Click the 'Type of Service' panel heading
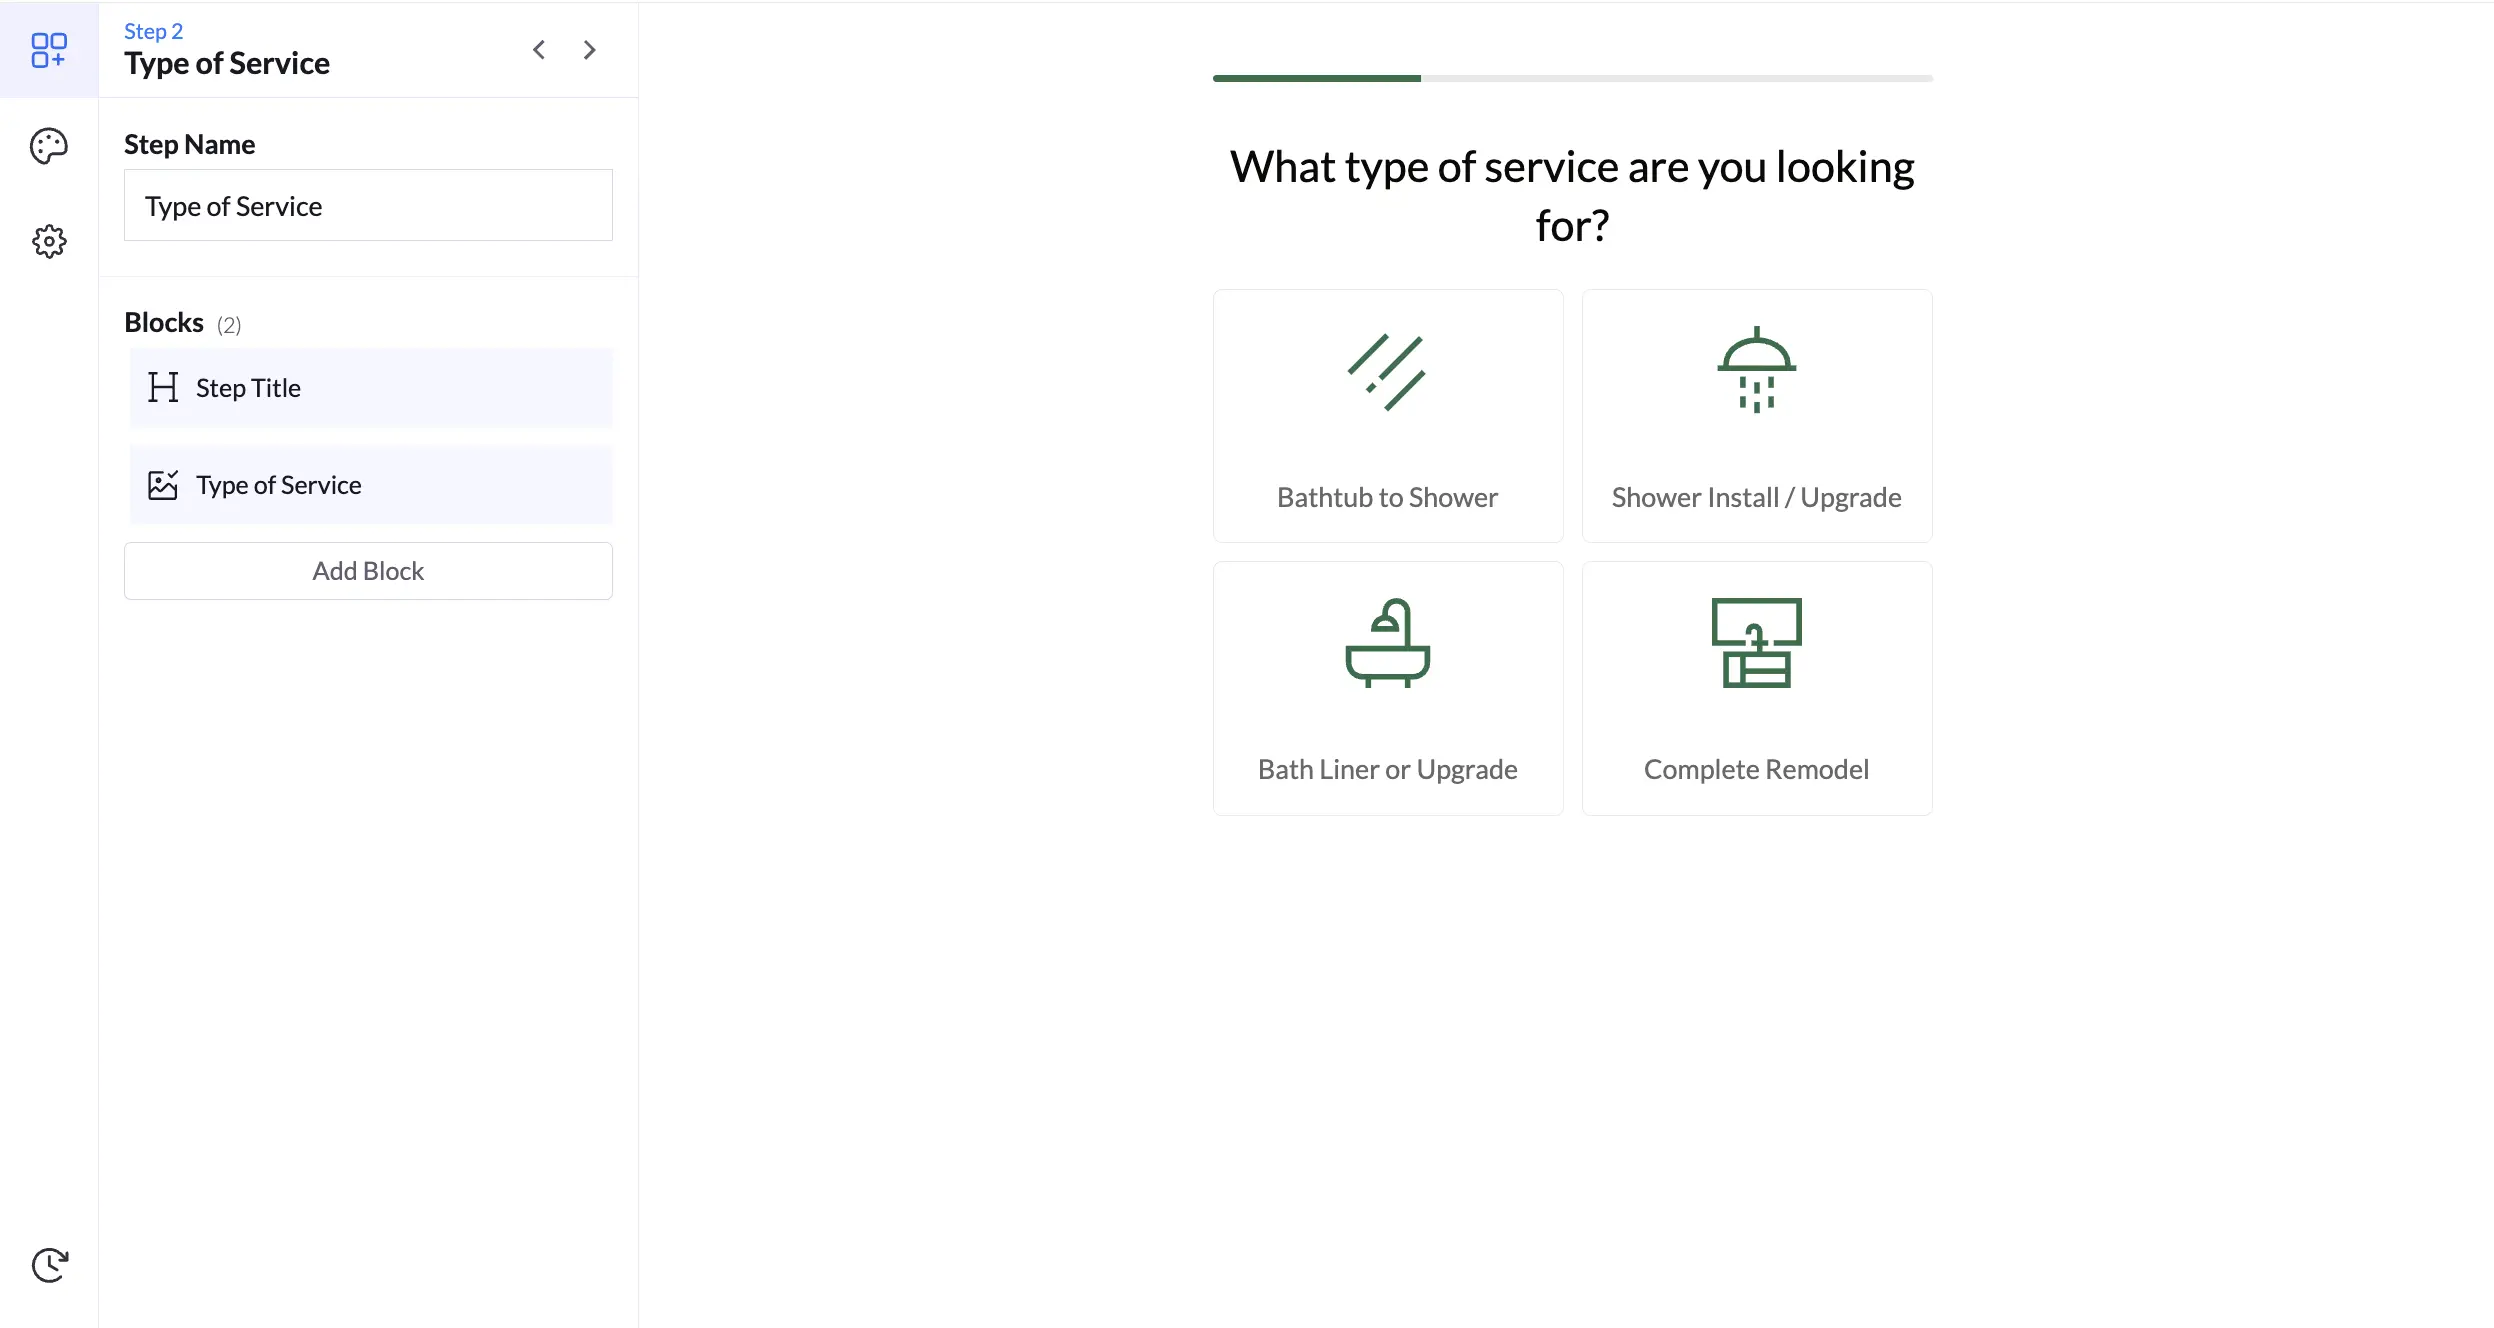 click(227, 63)
